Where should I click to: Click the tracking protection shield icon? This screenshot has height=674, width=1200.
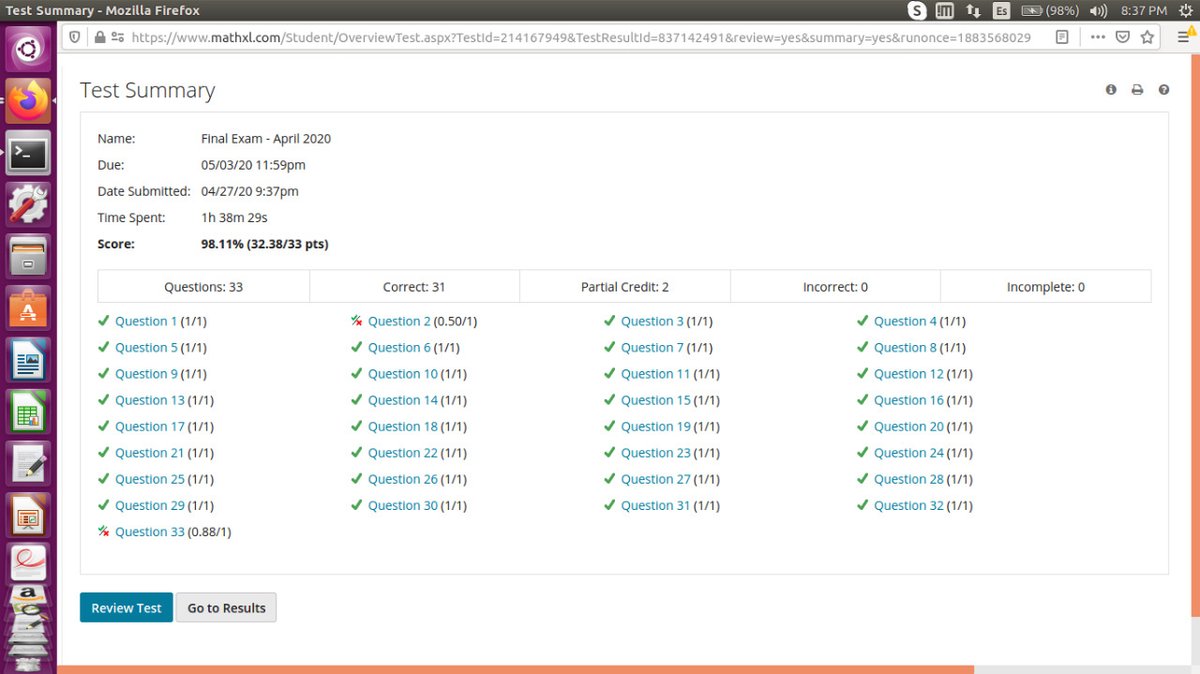[x=75, y=37]
